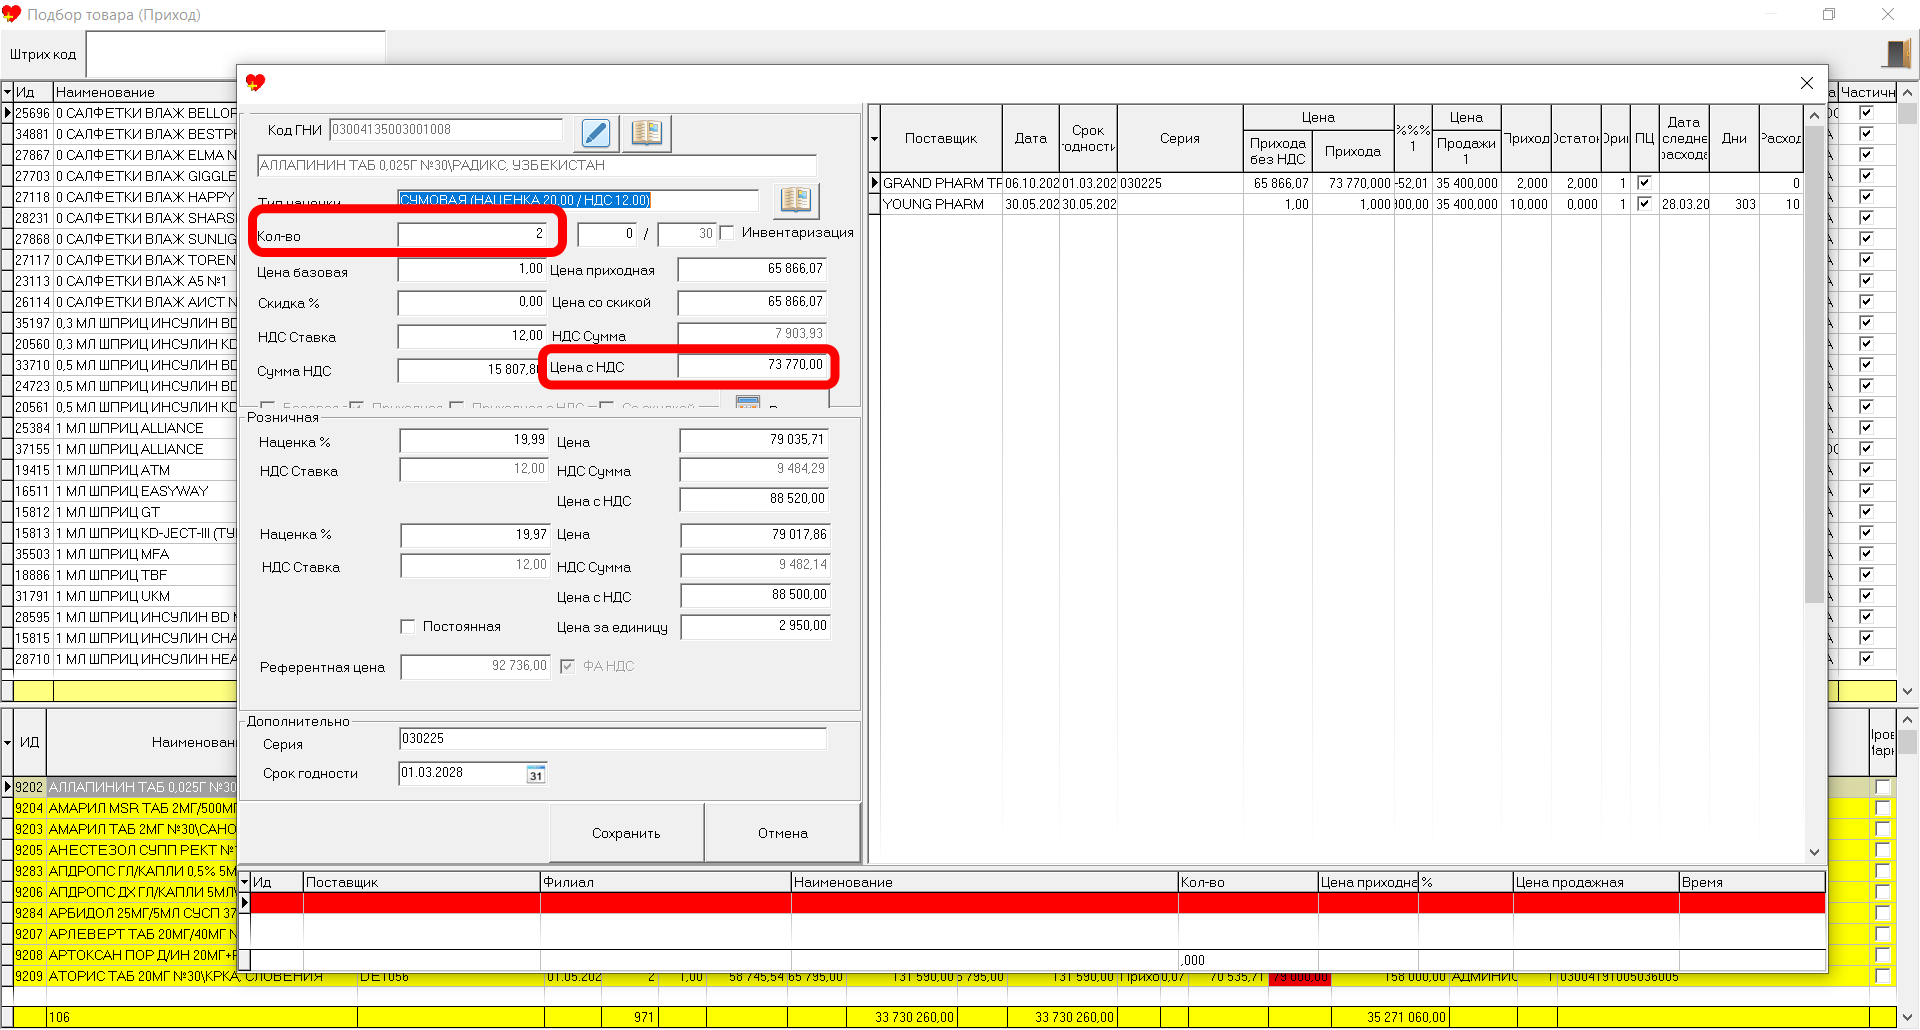1920x1030 pixels.
Task: Toggle Частичн checkbox for row 34881
Action: [1866, 134]
